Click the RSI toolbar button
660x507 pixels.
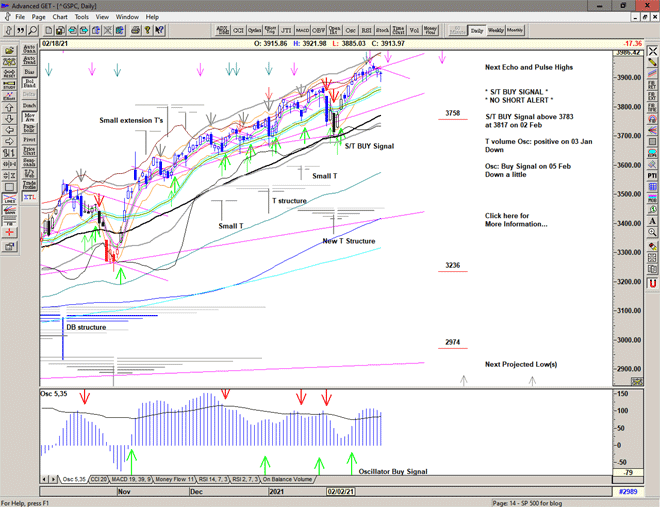pos(365,31)
